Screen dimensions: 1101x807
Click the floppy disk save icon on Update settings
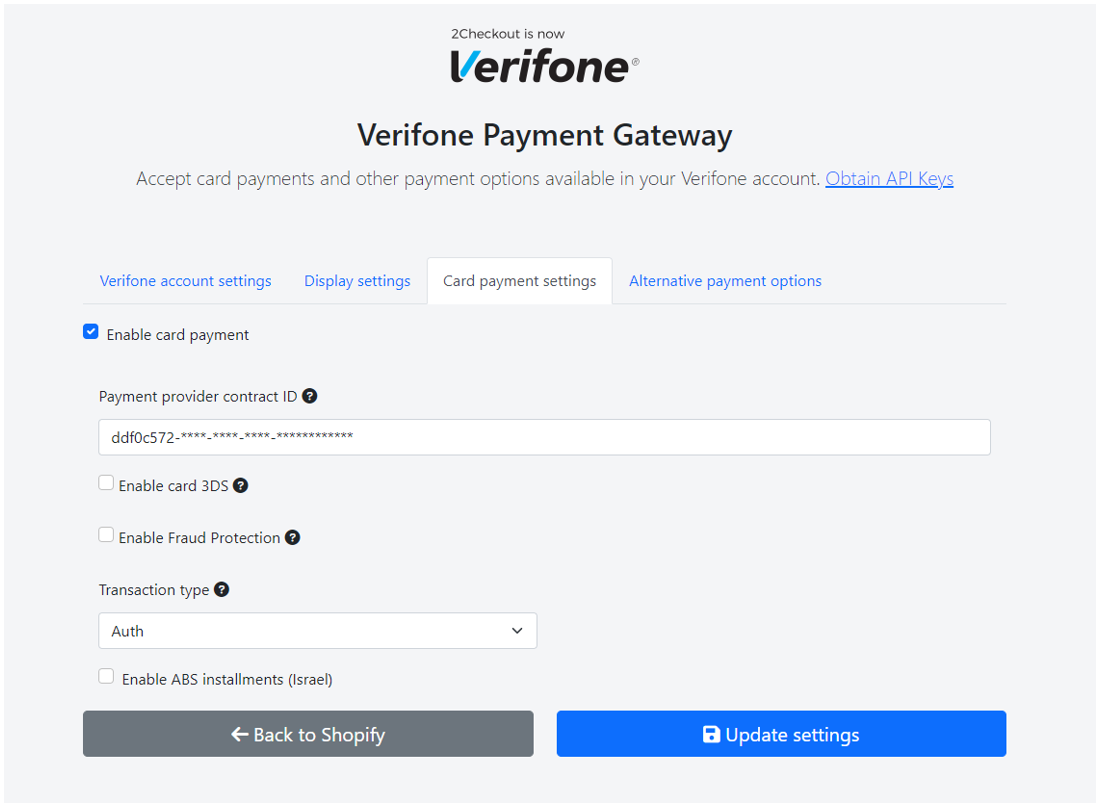click(711, 735)
